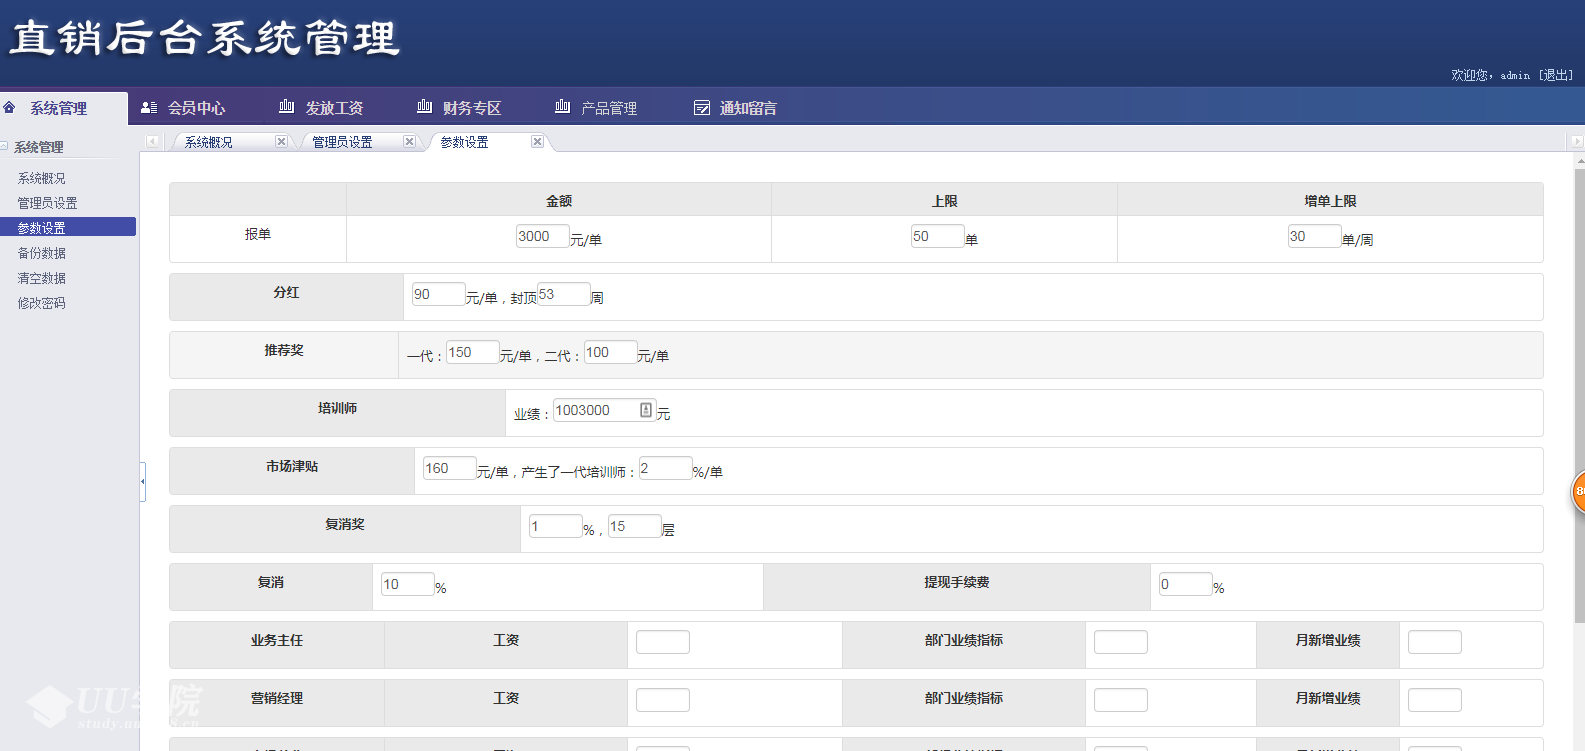Click the 营销经理 部门业绩指标 field

click(x=1121, y=700)
